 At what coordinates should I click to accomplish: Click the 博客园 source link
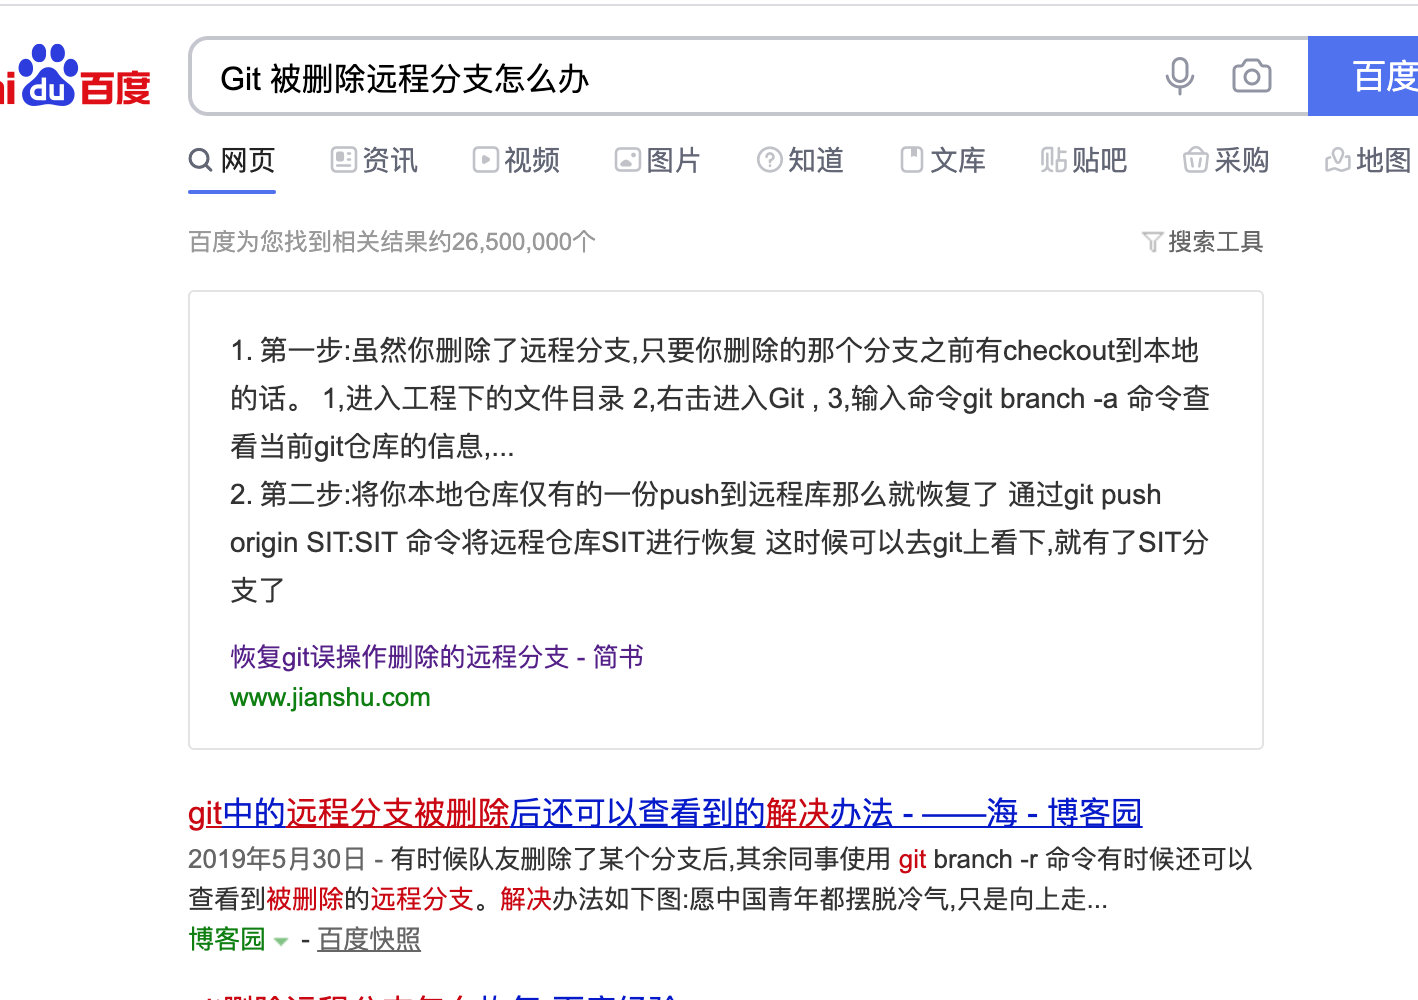click(x=227, y=939)
